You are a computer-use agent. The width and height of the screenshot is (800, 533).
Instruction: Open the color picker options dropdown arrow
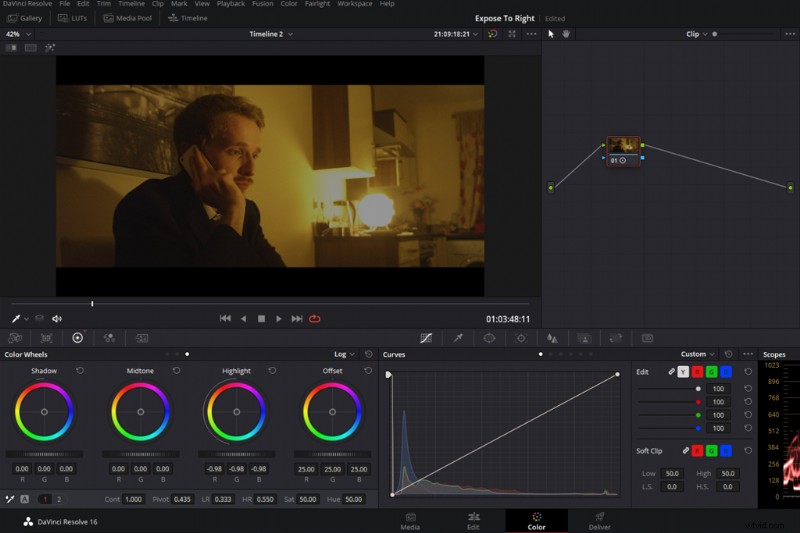tap(26, 319)
